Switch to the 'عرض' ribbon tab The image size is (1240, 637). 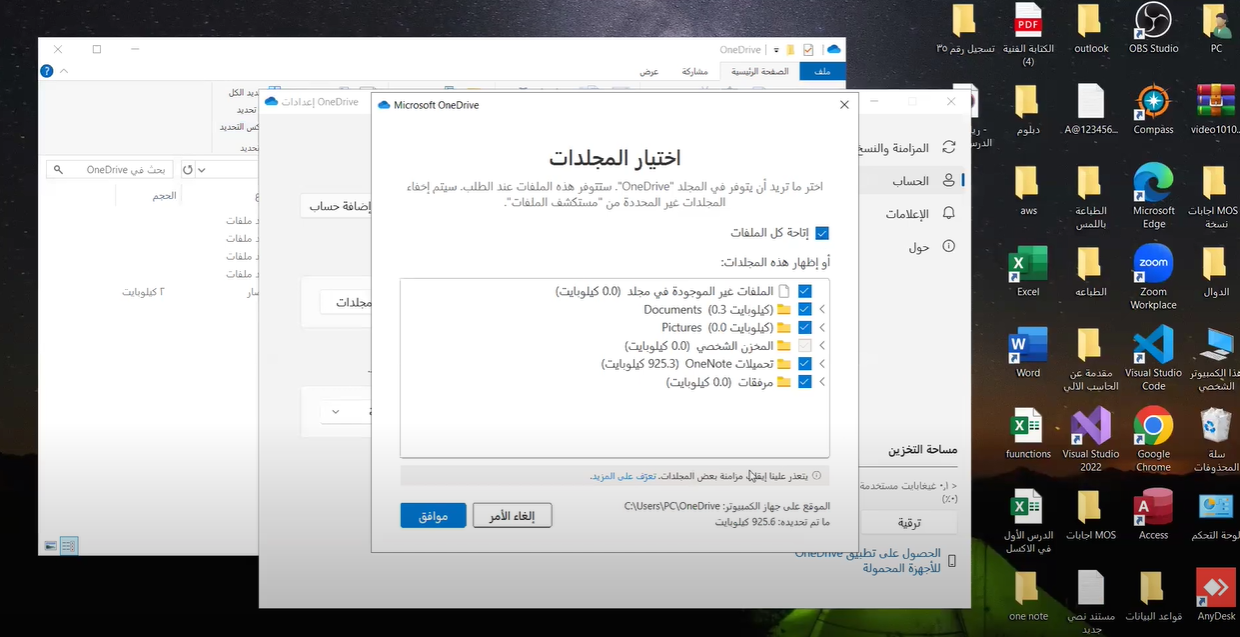[649, 72]
